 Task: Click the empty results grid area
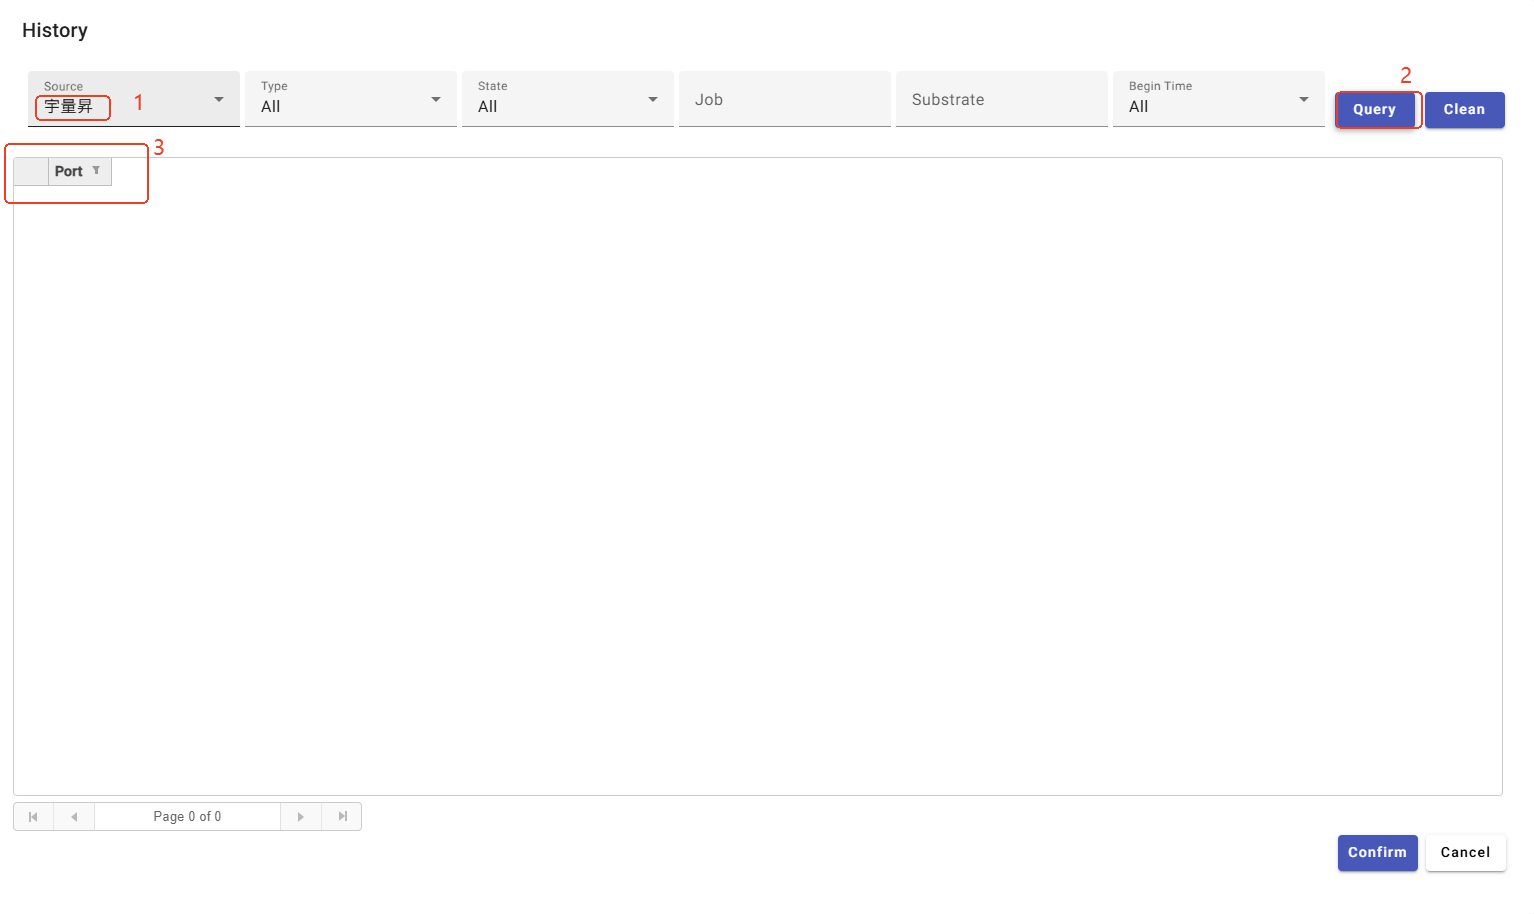click(757, 480)
